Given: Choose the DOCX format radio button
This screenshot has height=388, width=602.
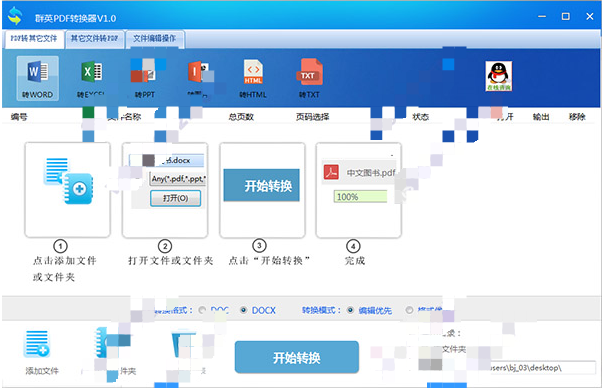Looking at the screenshot, I should (x=243, y=310).
